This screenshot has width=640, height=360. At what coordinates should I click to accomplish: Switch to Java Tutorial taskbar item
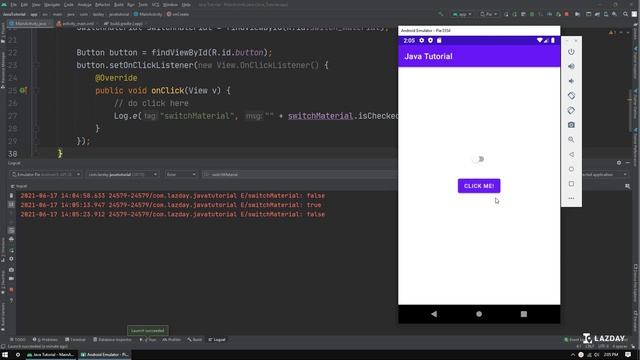click(50, 355)
